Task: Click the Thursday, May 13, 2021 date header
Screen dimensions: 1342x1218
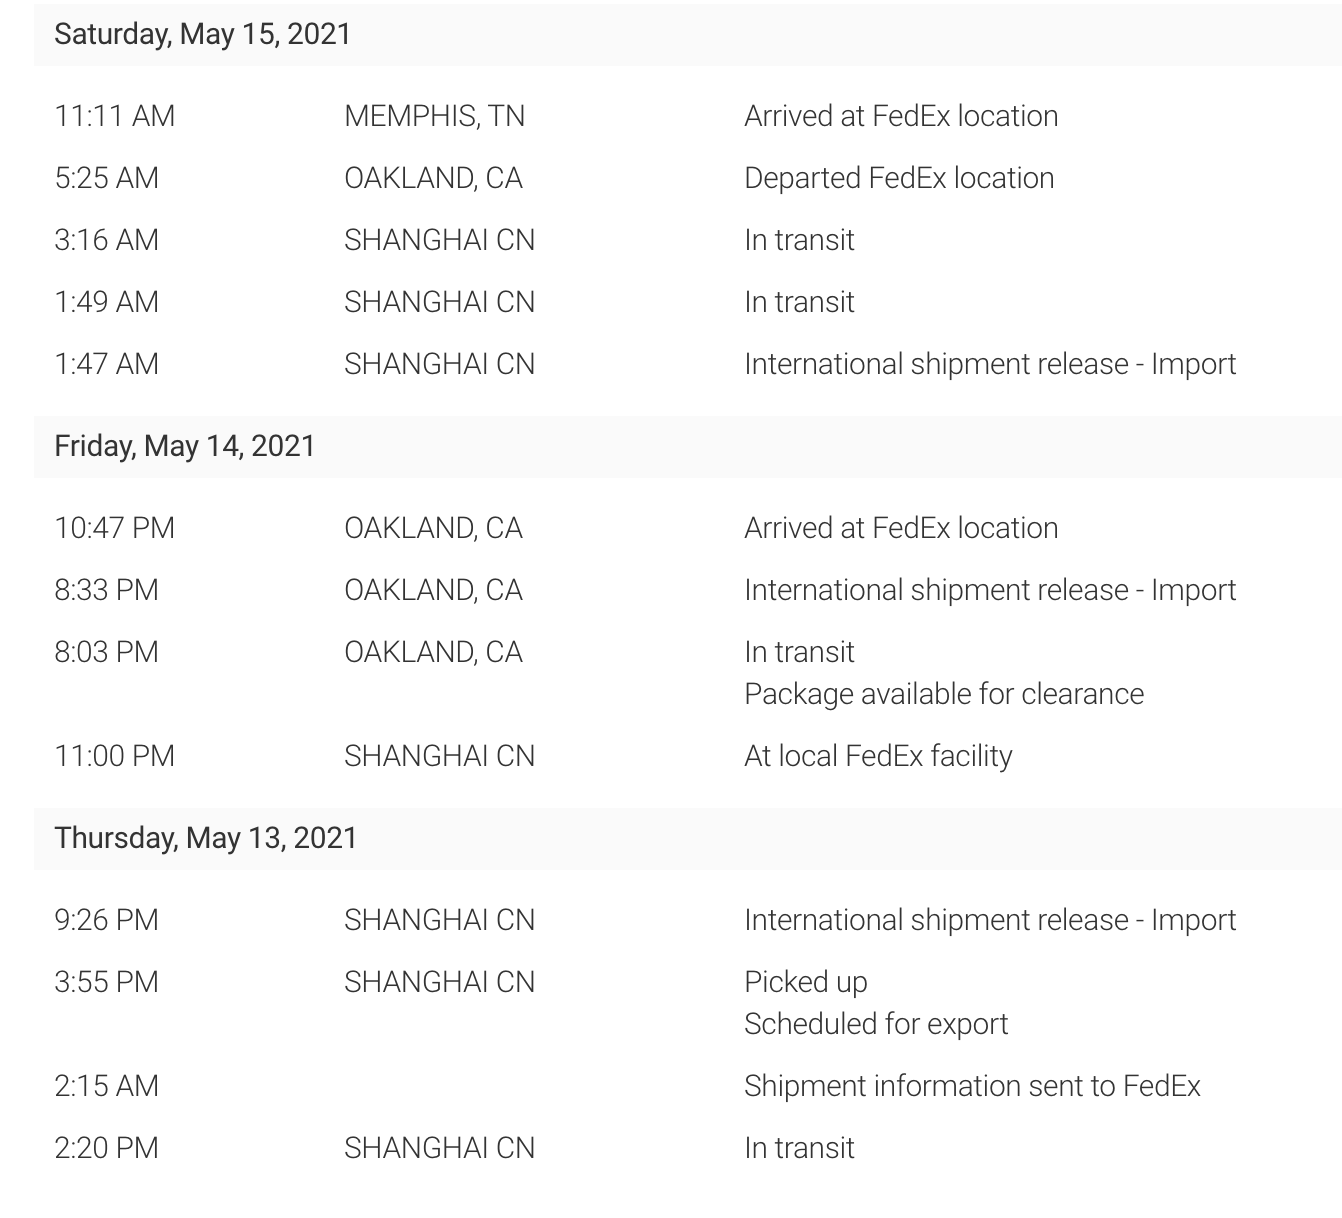Action: pyautogui.click(x=206, y=838)
